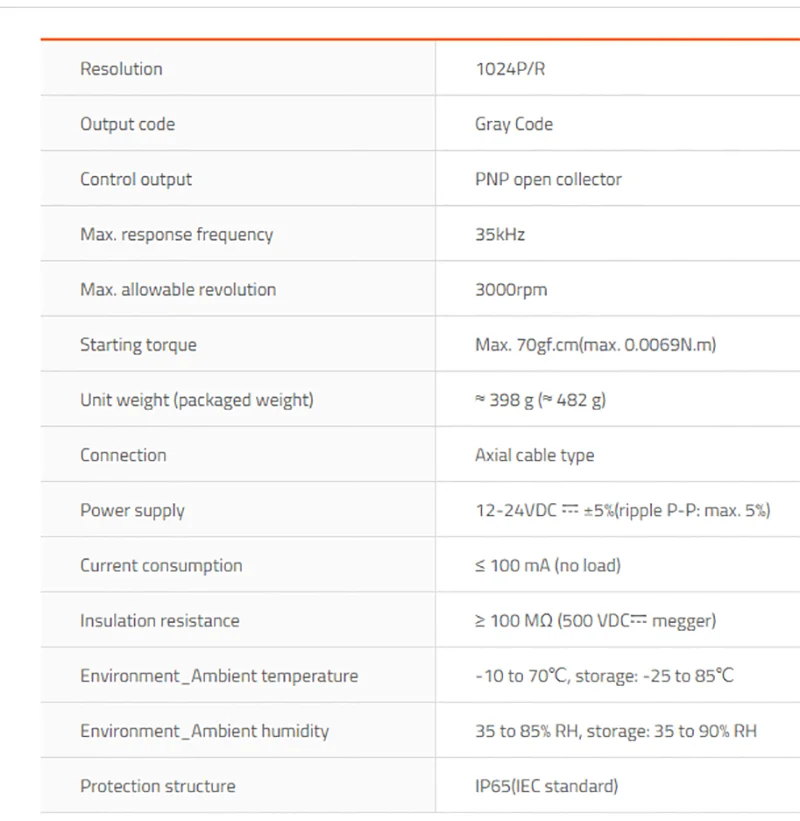Select the Max. 70gf.cm torque value
This screenshot has height=821, width=800.
click(595, 345)
